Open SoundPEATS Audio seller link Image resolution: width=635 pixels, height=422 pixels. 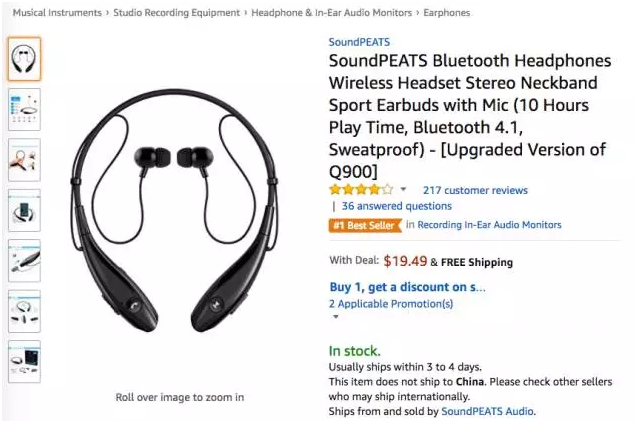487,411
